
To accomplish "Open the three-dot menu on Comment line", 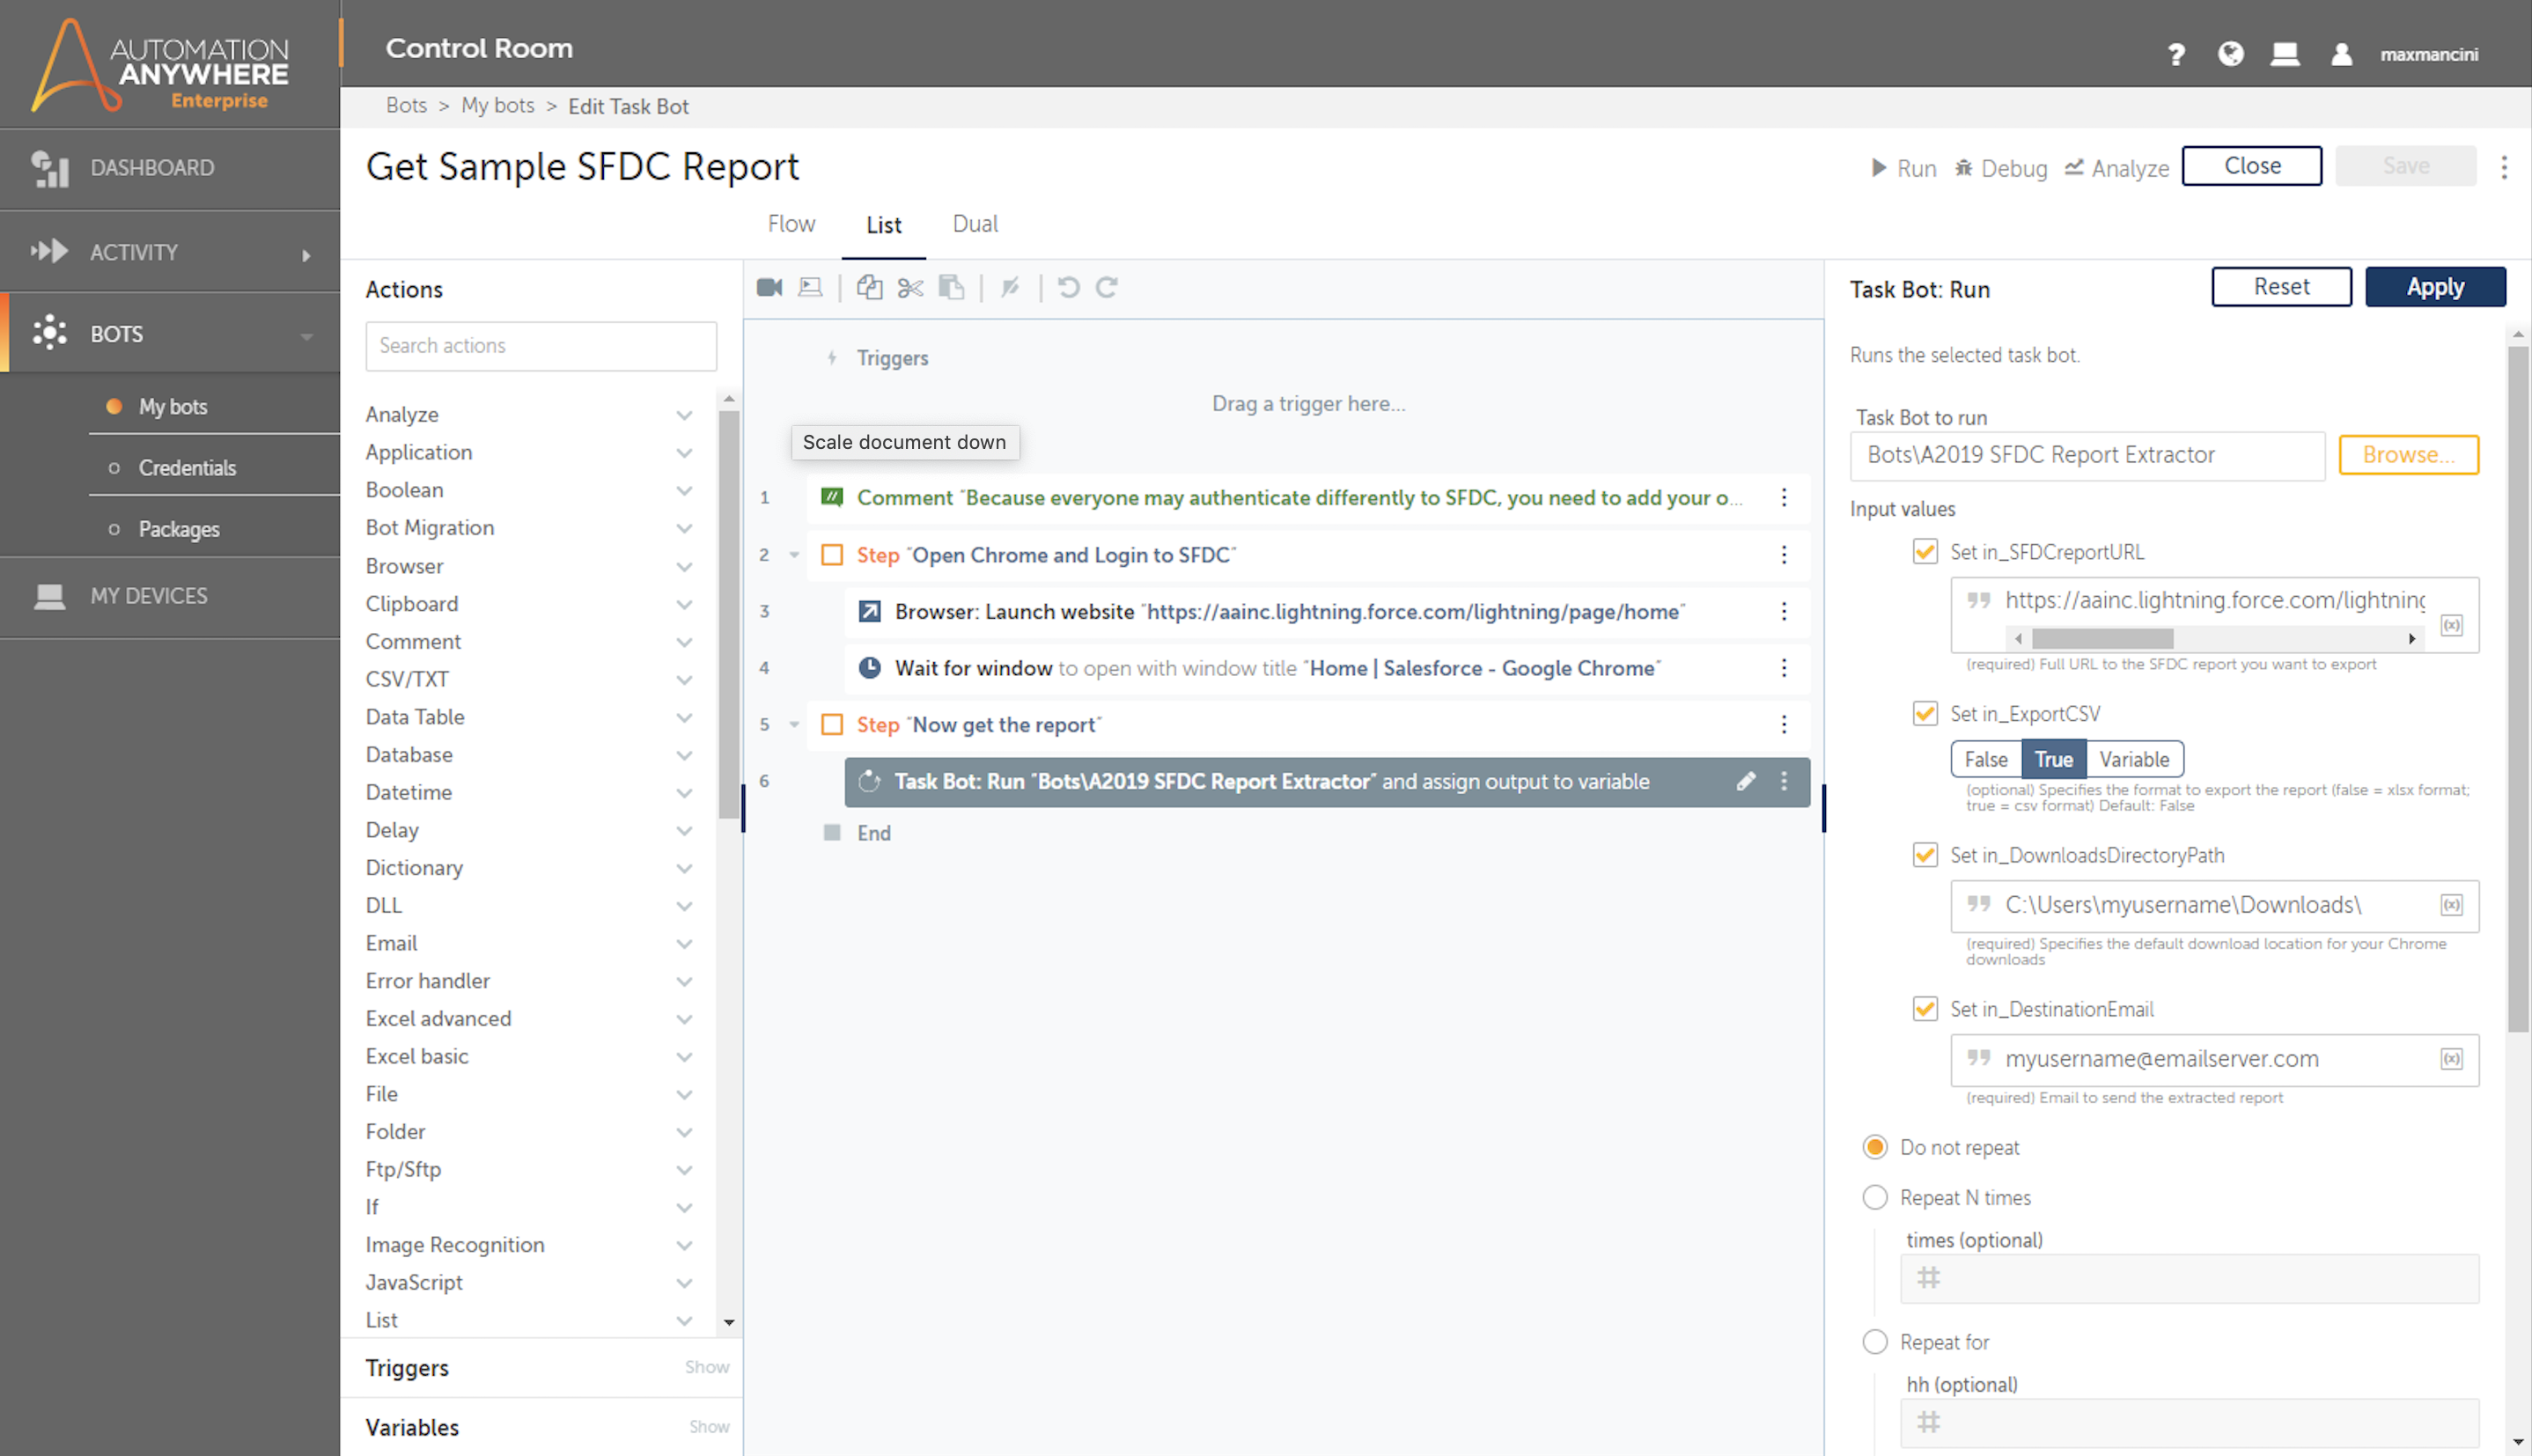I will click(1784, 498).
